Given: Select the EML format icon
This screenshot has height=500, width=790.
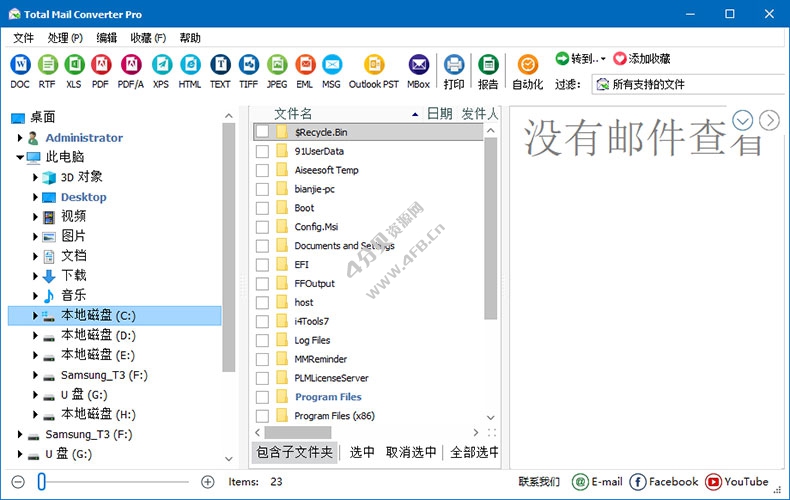Looking at the screenshot, I should (305, 65).
